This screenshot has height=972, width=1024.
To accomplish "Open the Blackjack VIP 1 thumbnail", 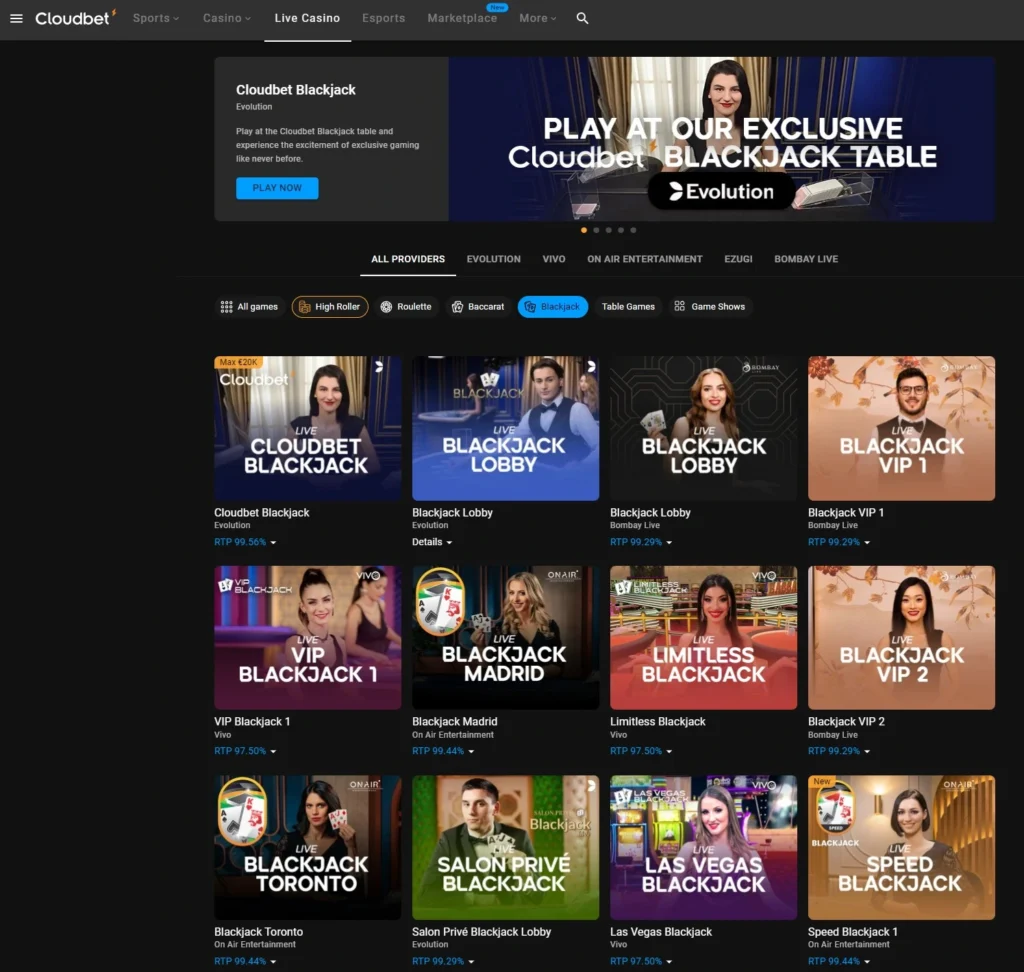I will click(x=901, y=429).
